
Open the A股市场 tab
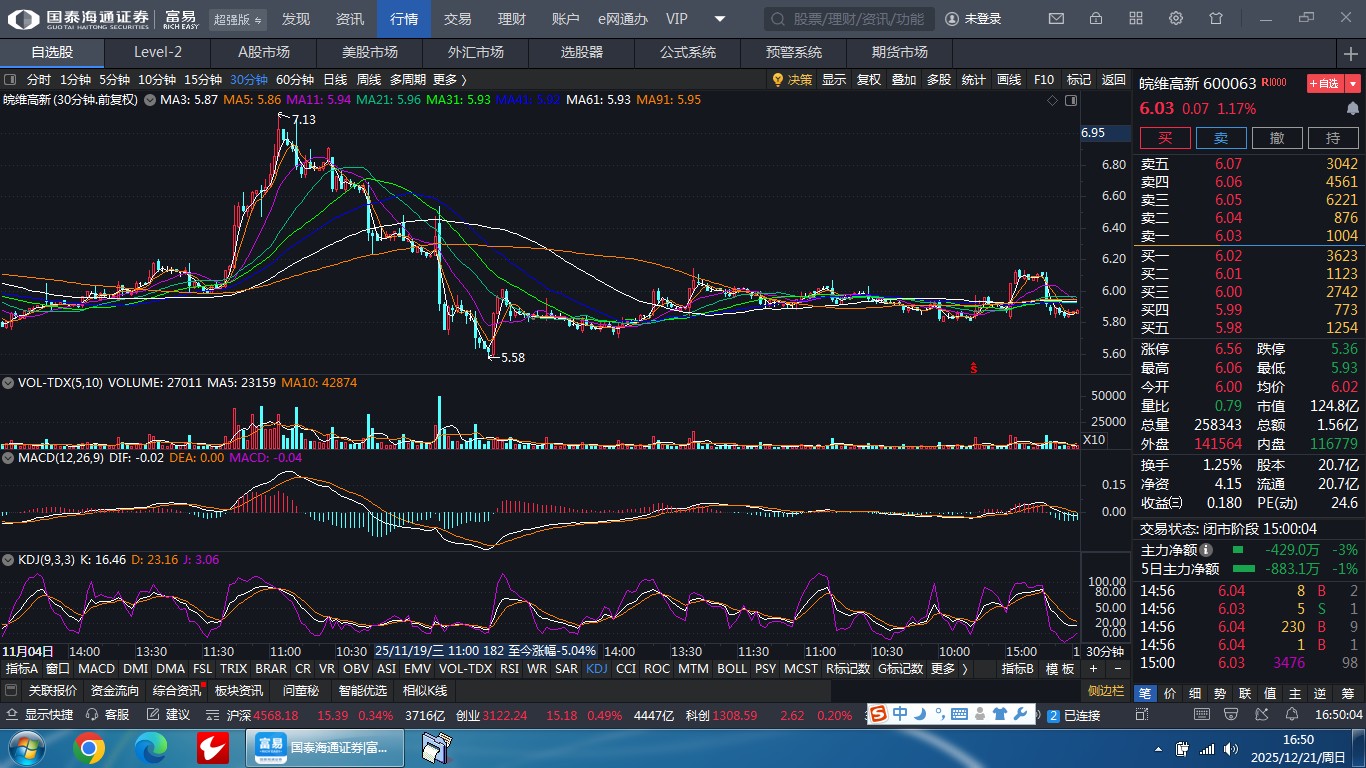click(x=264, y=52)
